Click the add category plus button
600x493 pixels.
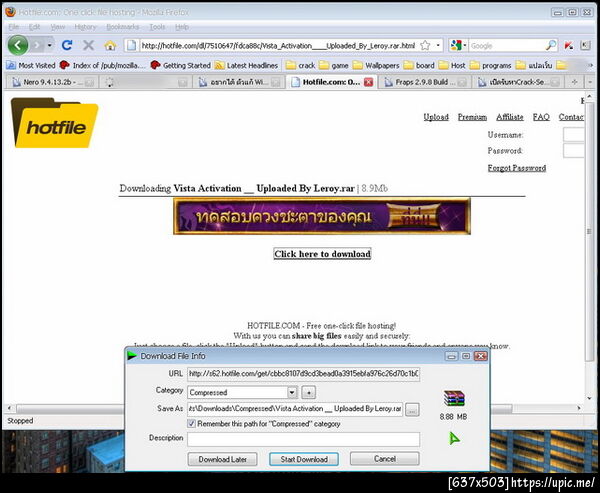[x=309, y=392]
